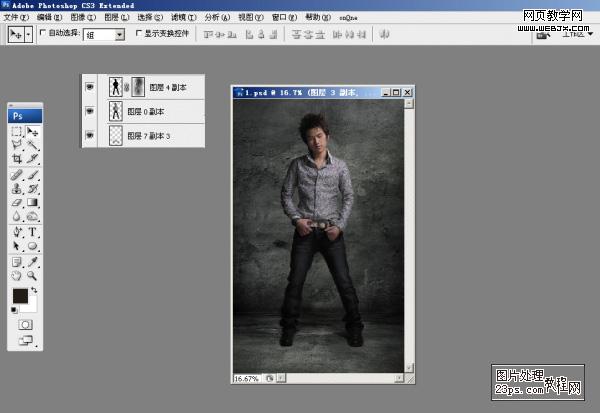Open the 组 auto-select dropdown
Image resolution: width=600 pixels, height=413 pixels.
click(x=120, y=34)
